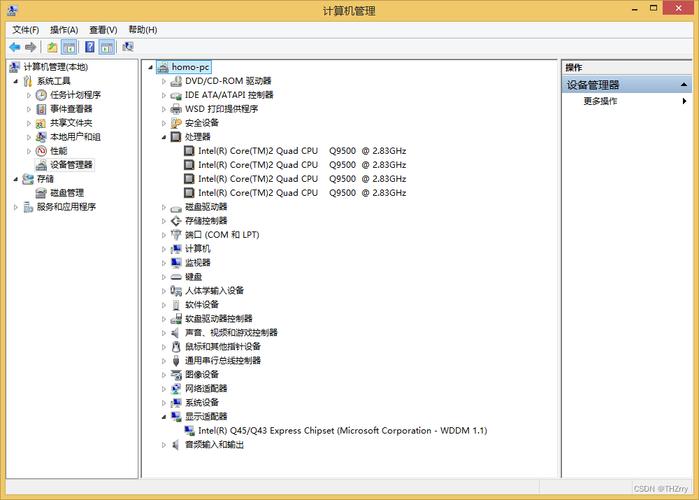Screen dimensions: 699x500
Task: Click the 本地用户和组 icon
Action: 41,137
